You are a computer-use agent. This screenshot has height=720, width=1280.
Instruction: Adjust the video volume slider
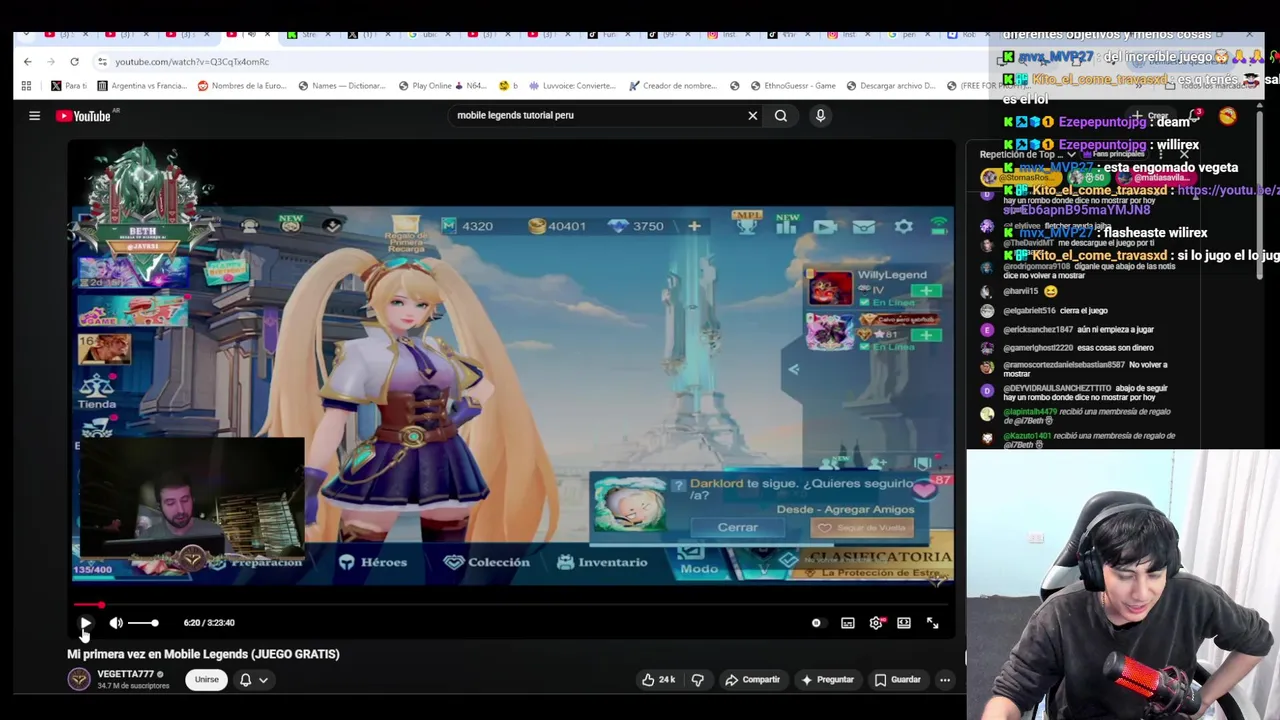coord(142,623)
